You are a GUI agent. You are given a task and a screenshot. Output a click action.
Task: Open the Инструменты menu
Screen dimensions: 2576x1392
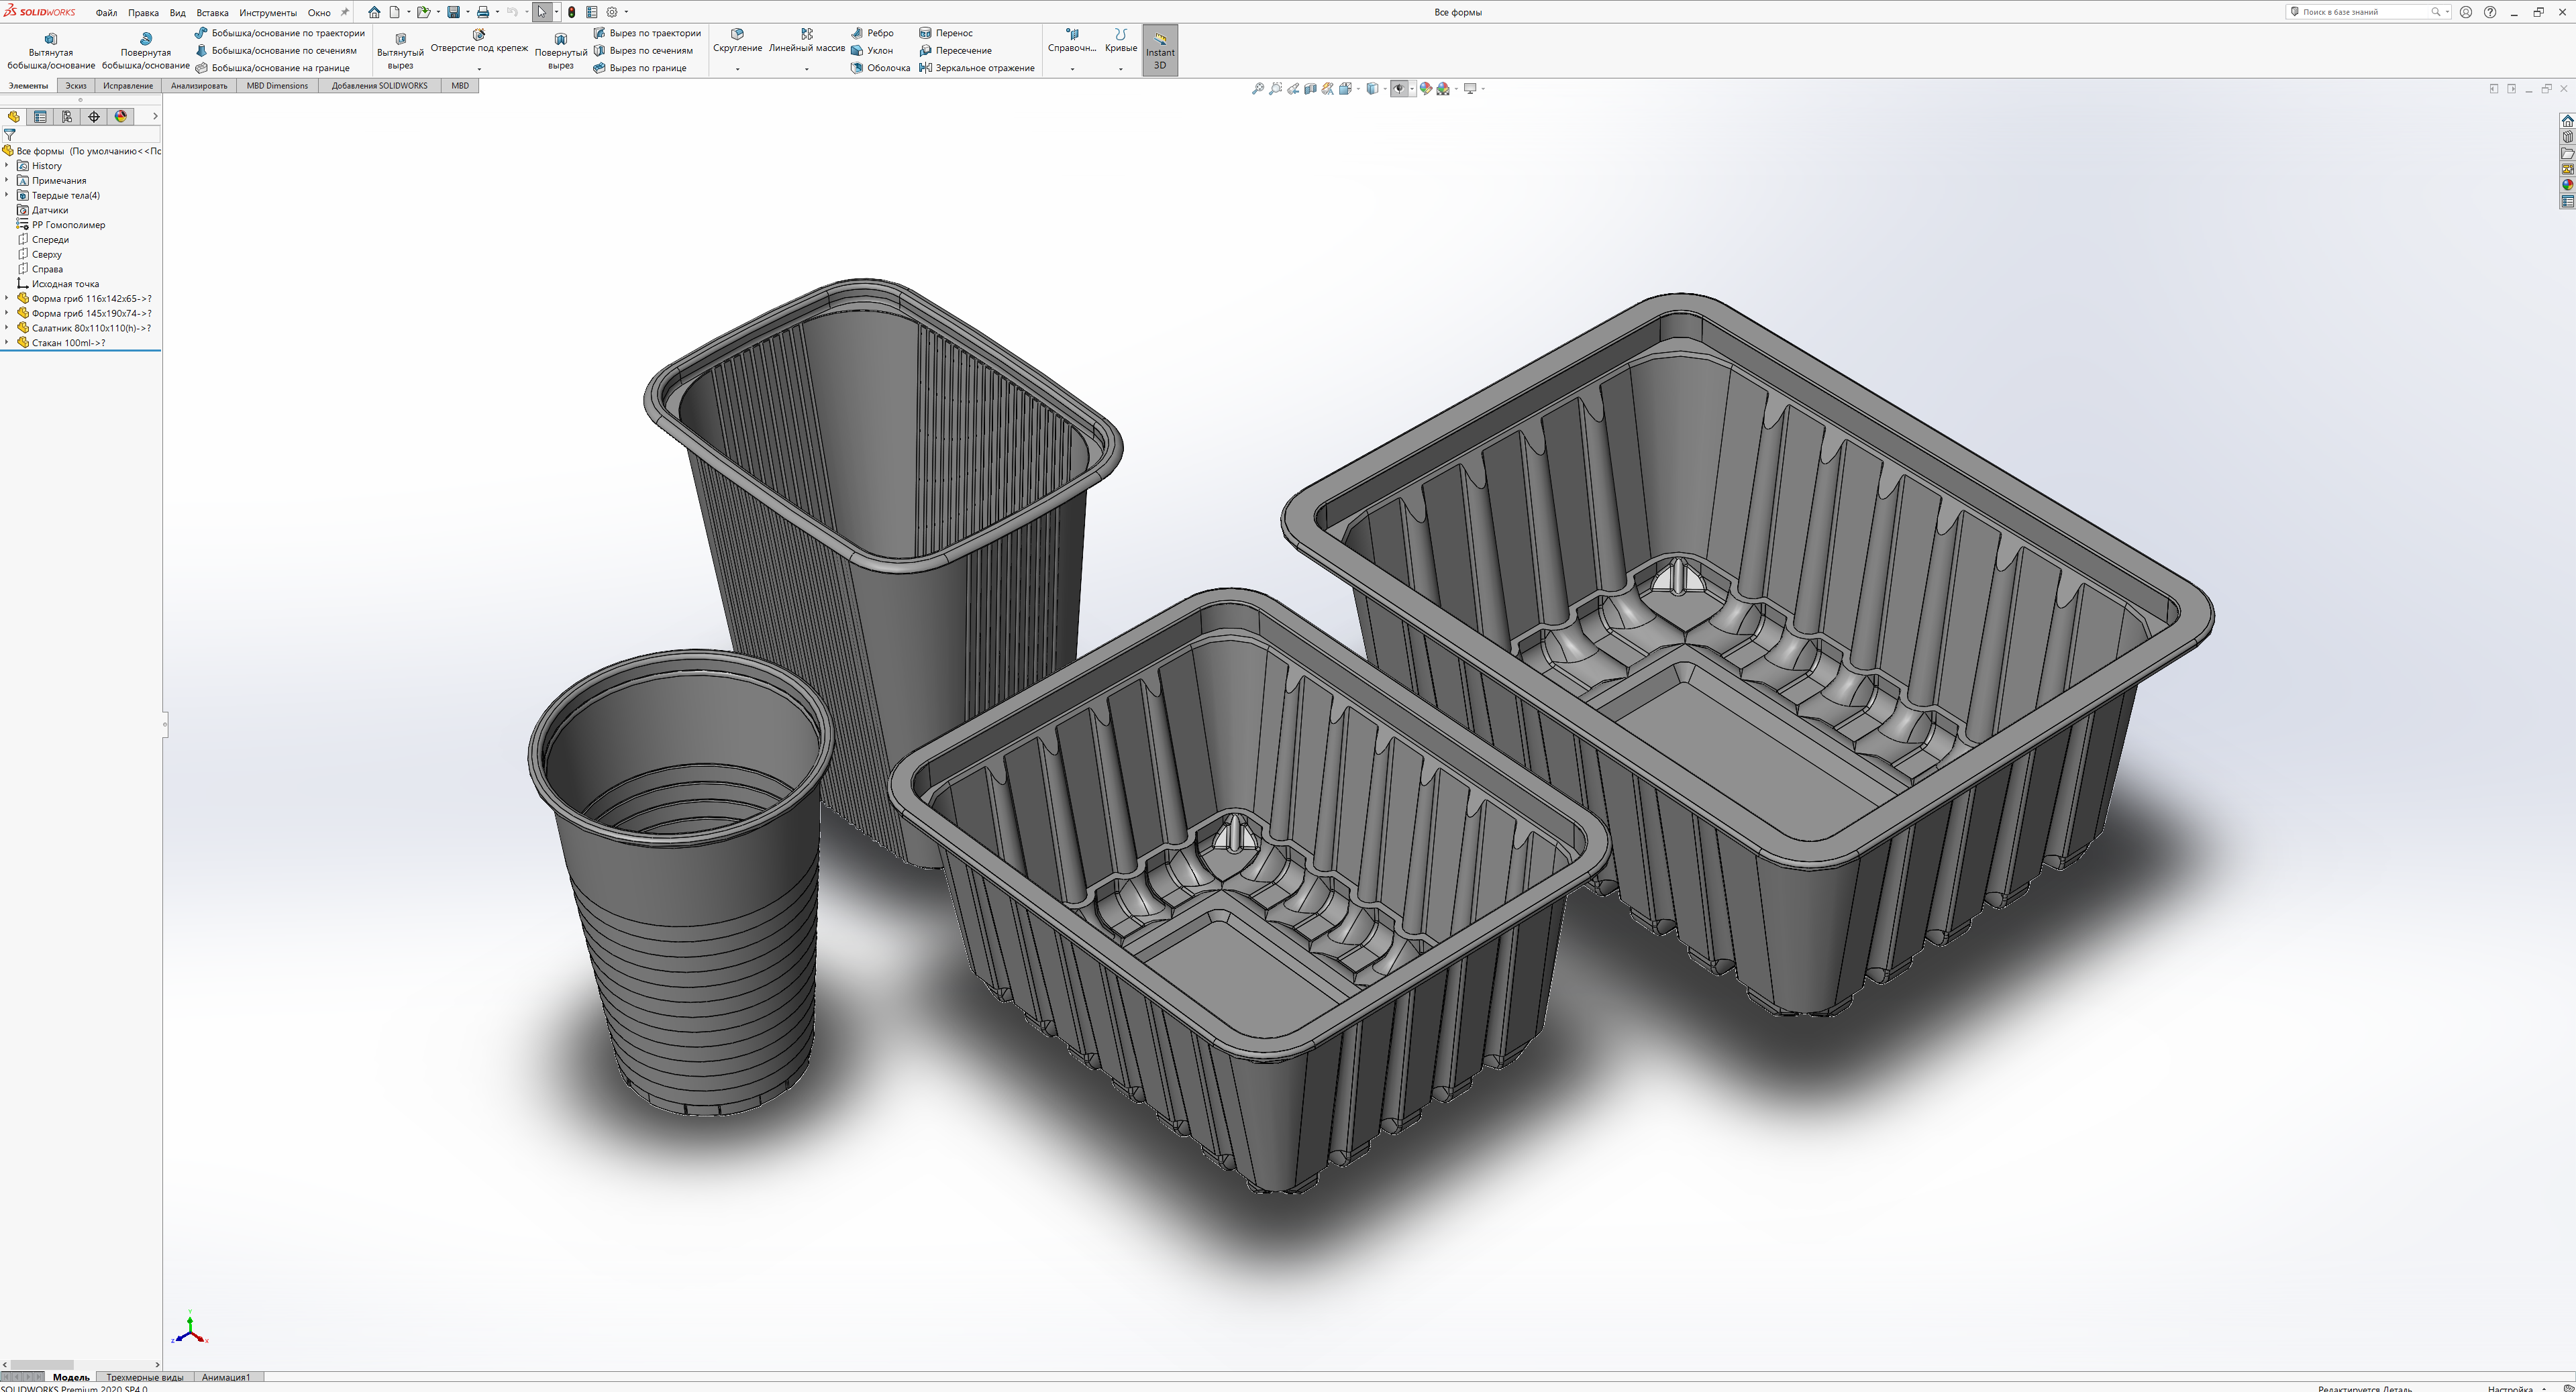(x=267, y=13)
